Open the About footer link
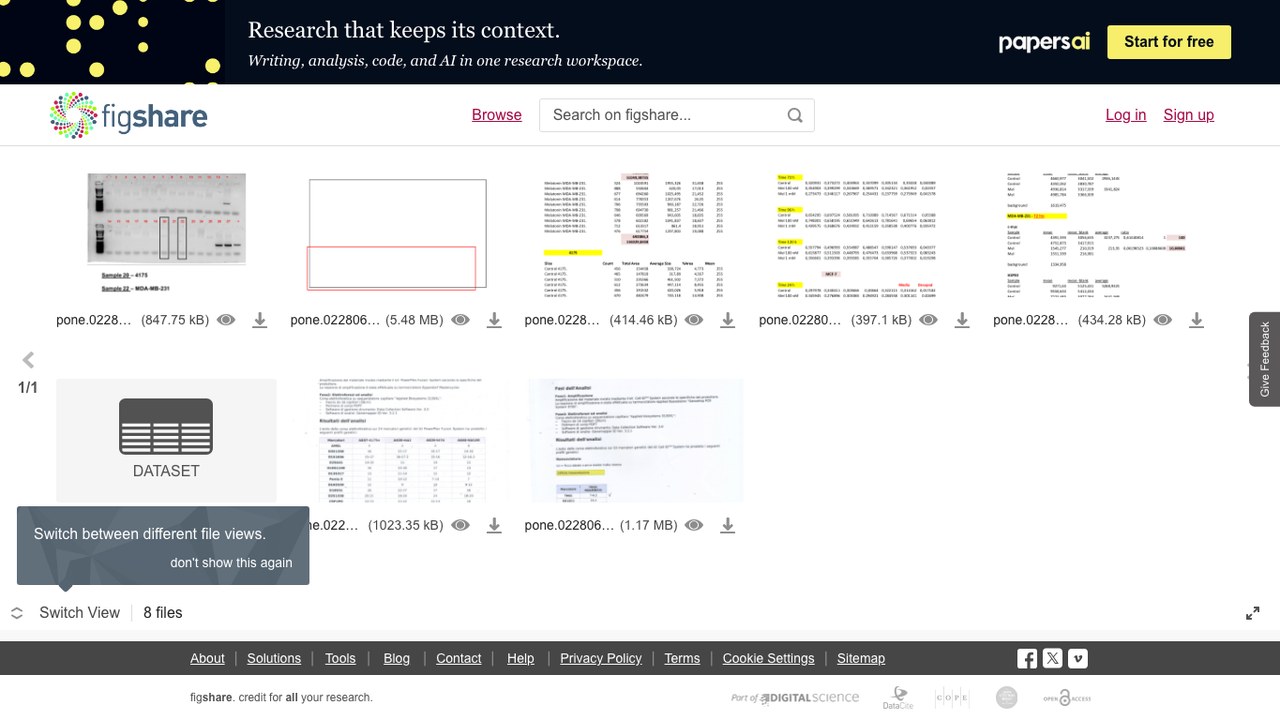The image size is (1280, 720). [207, 658]
